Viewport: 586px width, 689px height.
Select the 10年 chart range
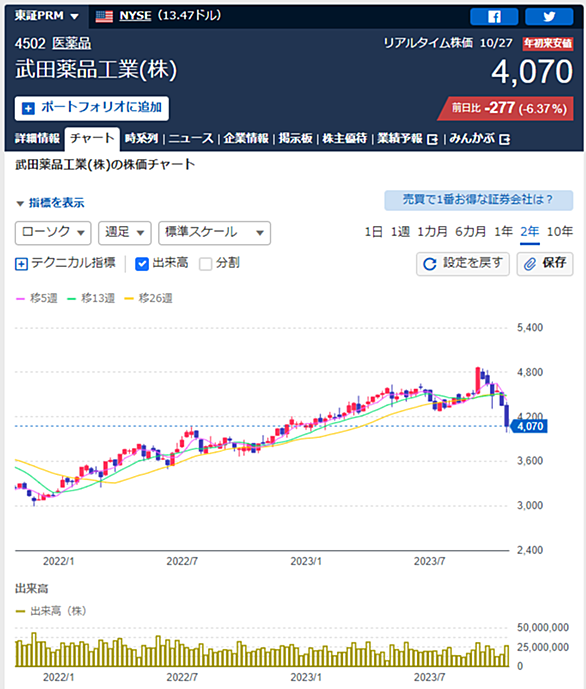[560, 232]
